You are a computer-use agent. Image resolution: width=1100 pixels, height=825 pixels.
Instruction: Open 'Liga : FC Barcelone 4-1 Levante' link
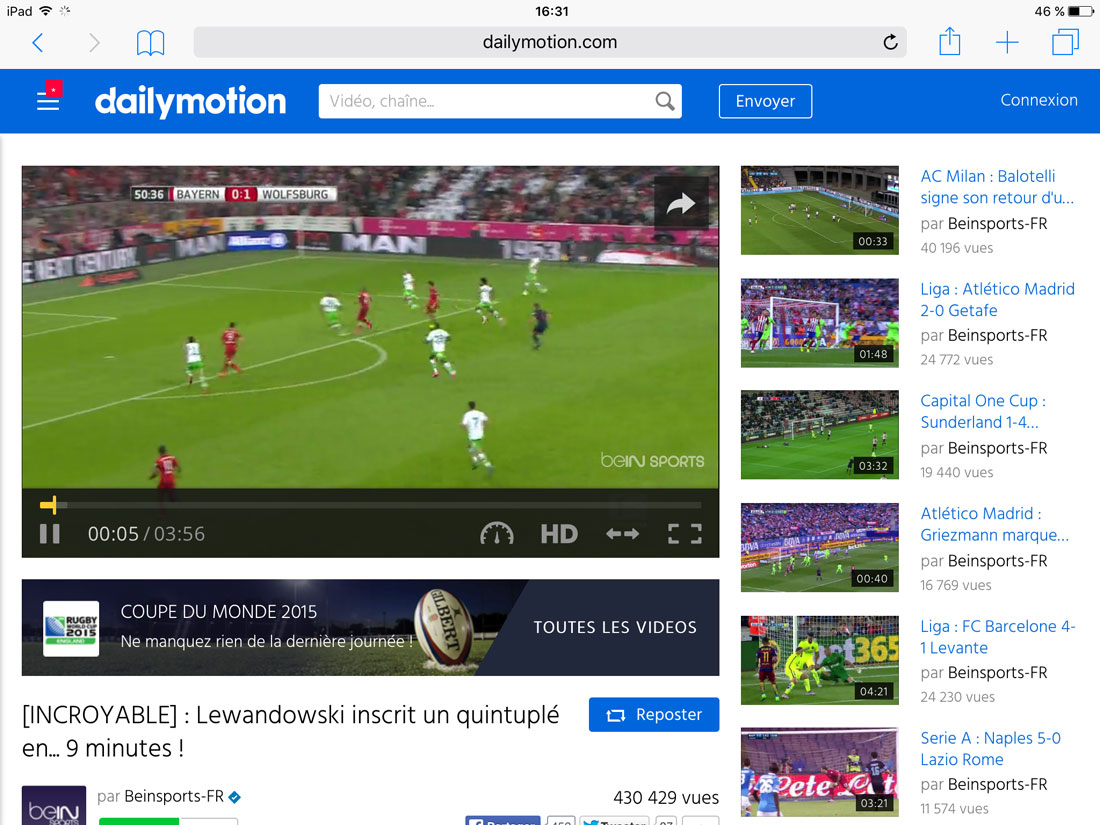(998, 637)
